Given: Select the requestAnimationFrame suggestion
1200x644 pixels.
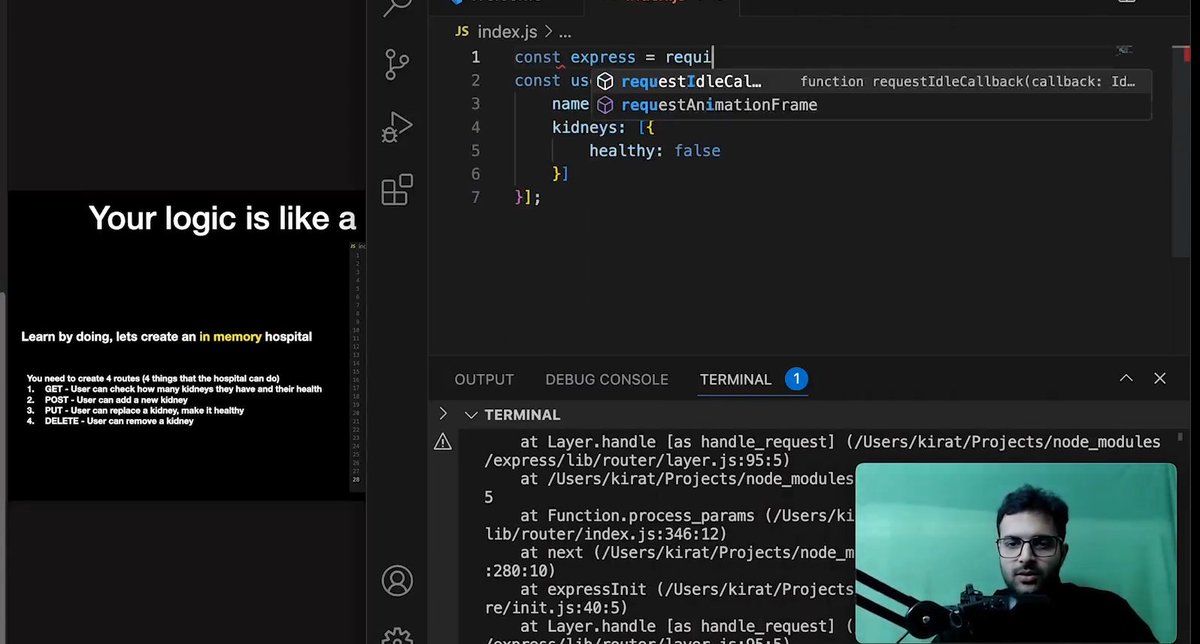Looking at the screenshot, I should point(871,105).
